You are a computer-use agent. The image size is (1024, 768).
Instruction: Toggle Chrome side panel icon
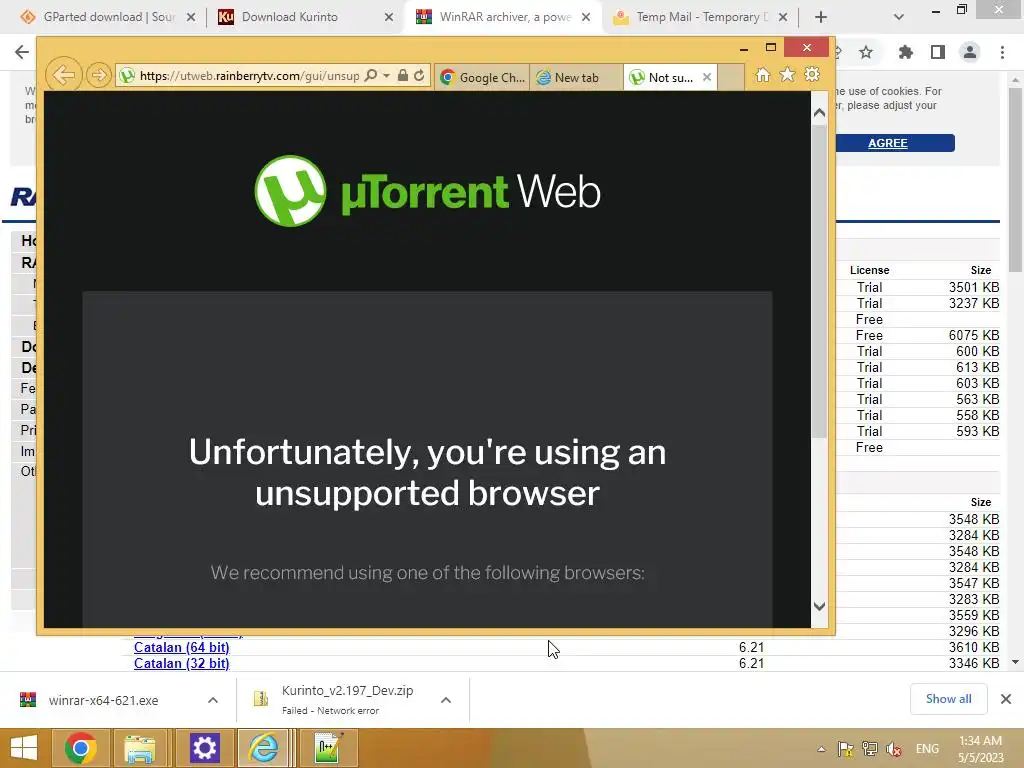(938, 52)
